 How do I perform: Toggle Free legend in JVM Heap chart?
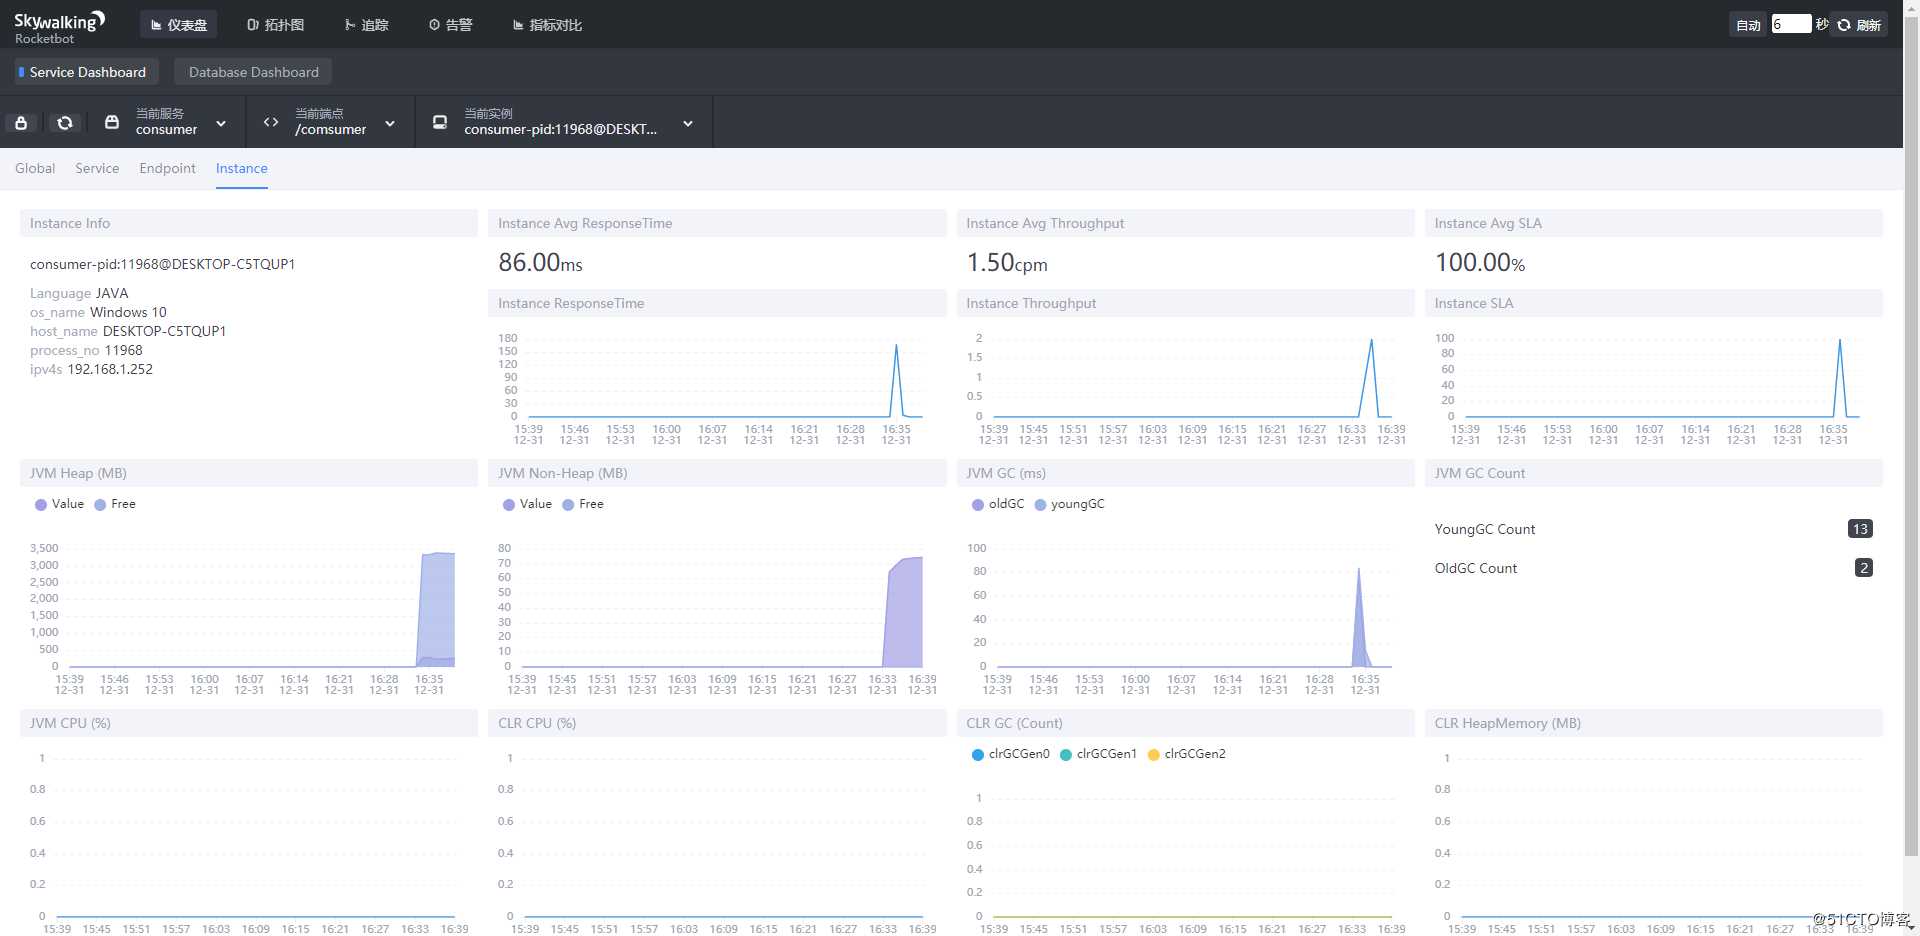click(x=115, y=504)
